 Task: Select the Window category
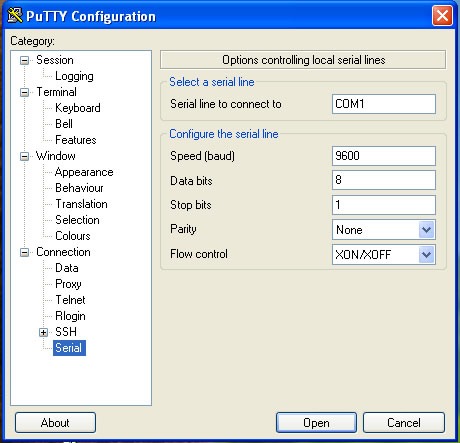pyautogui.click(x=56, y=156)
